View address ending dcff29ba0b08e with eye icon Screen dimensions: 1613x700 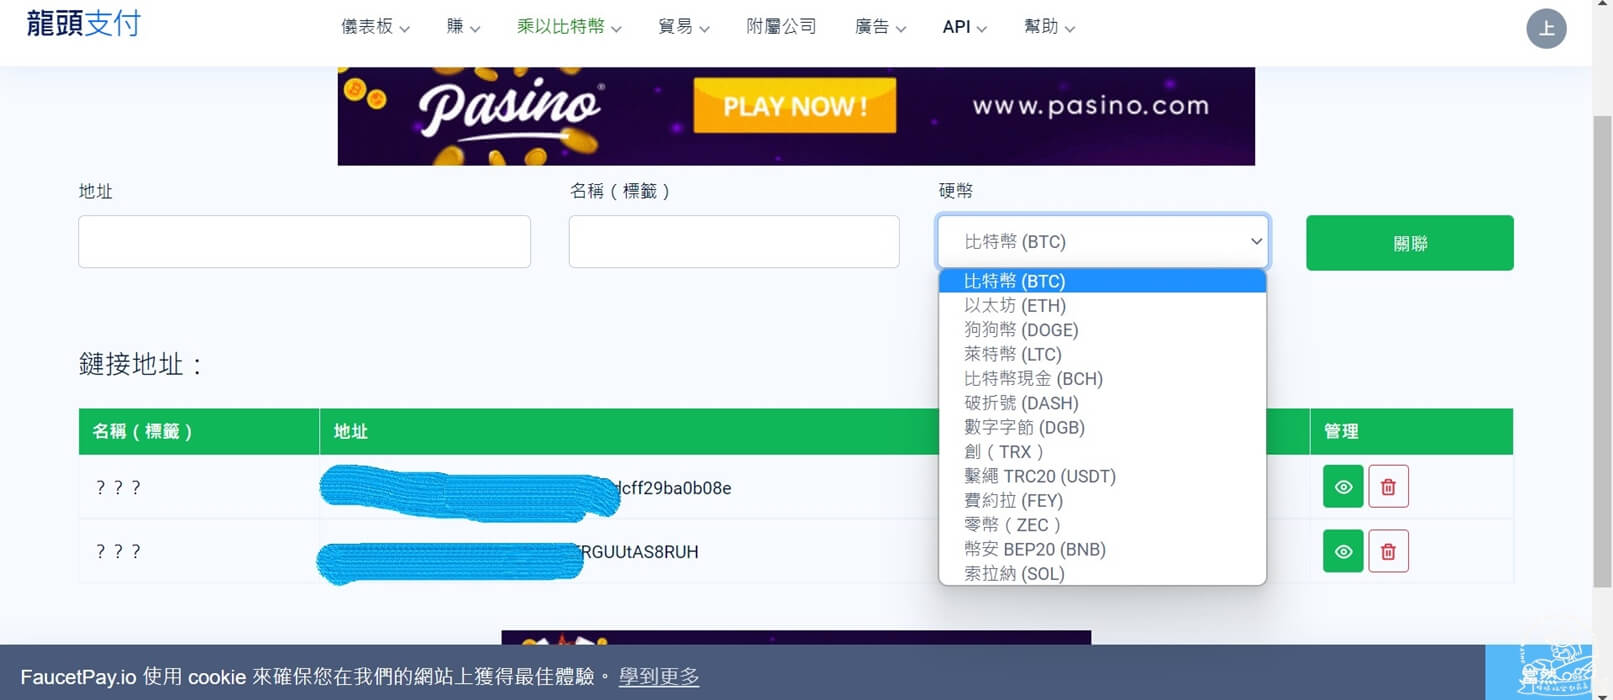pos(1343,487)
